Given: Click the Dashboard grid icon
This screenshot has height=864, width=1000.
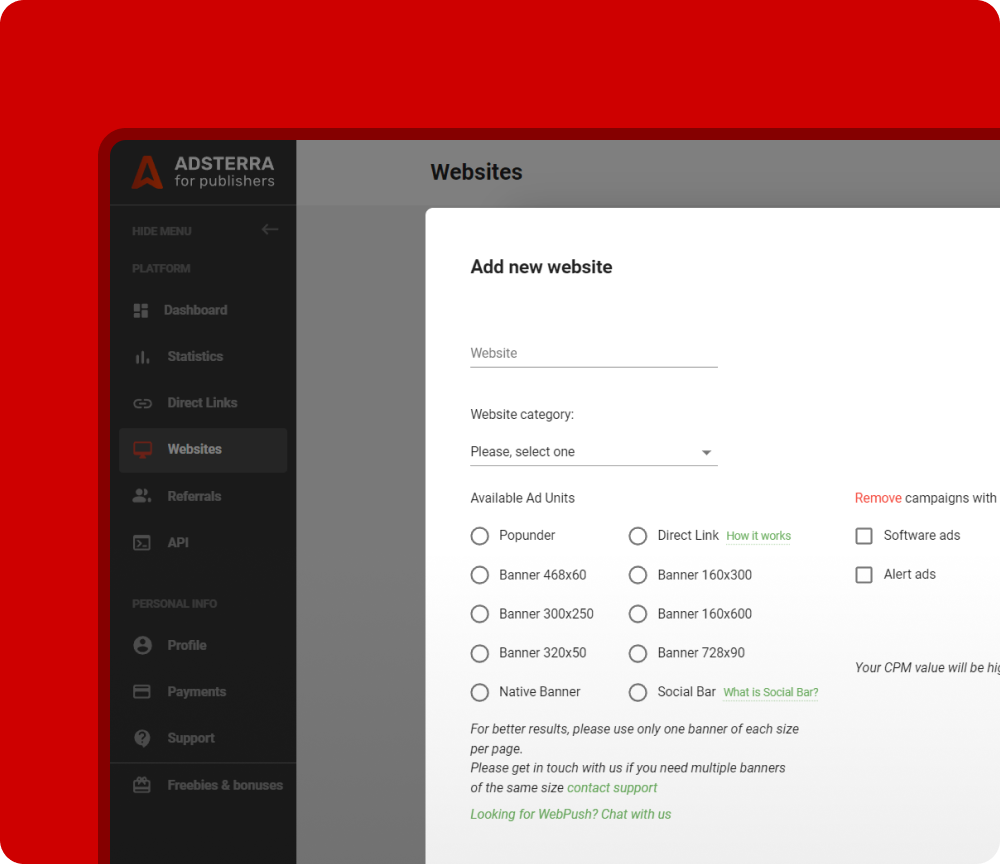Looking at the screenshot, I should tap(141, 311).
